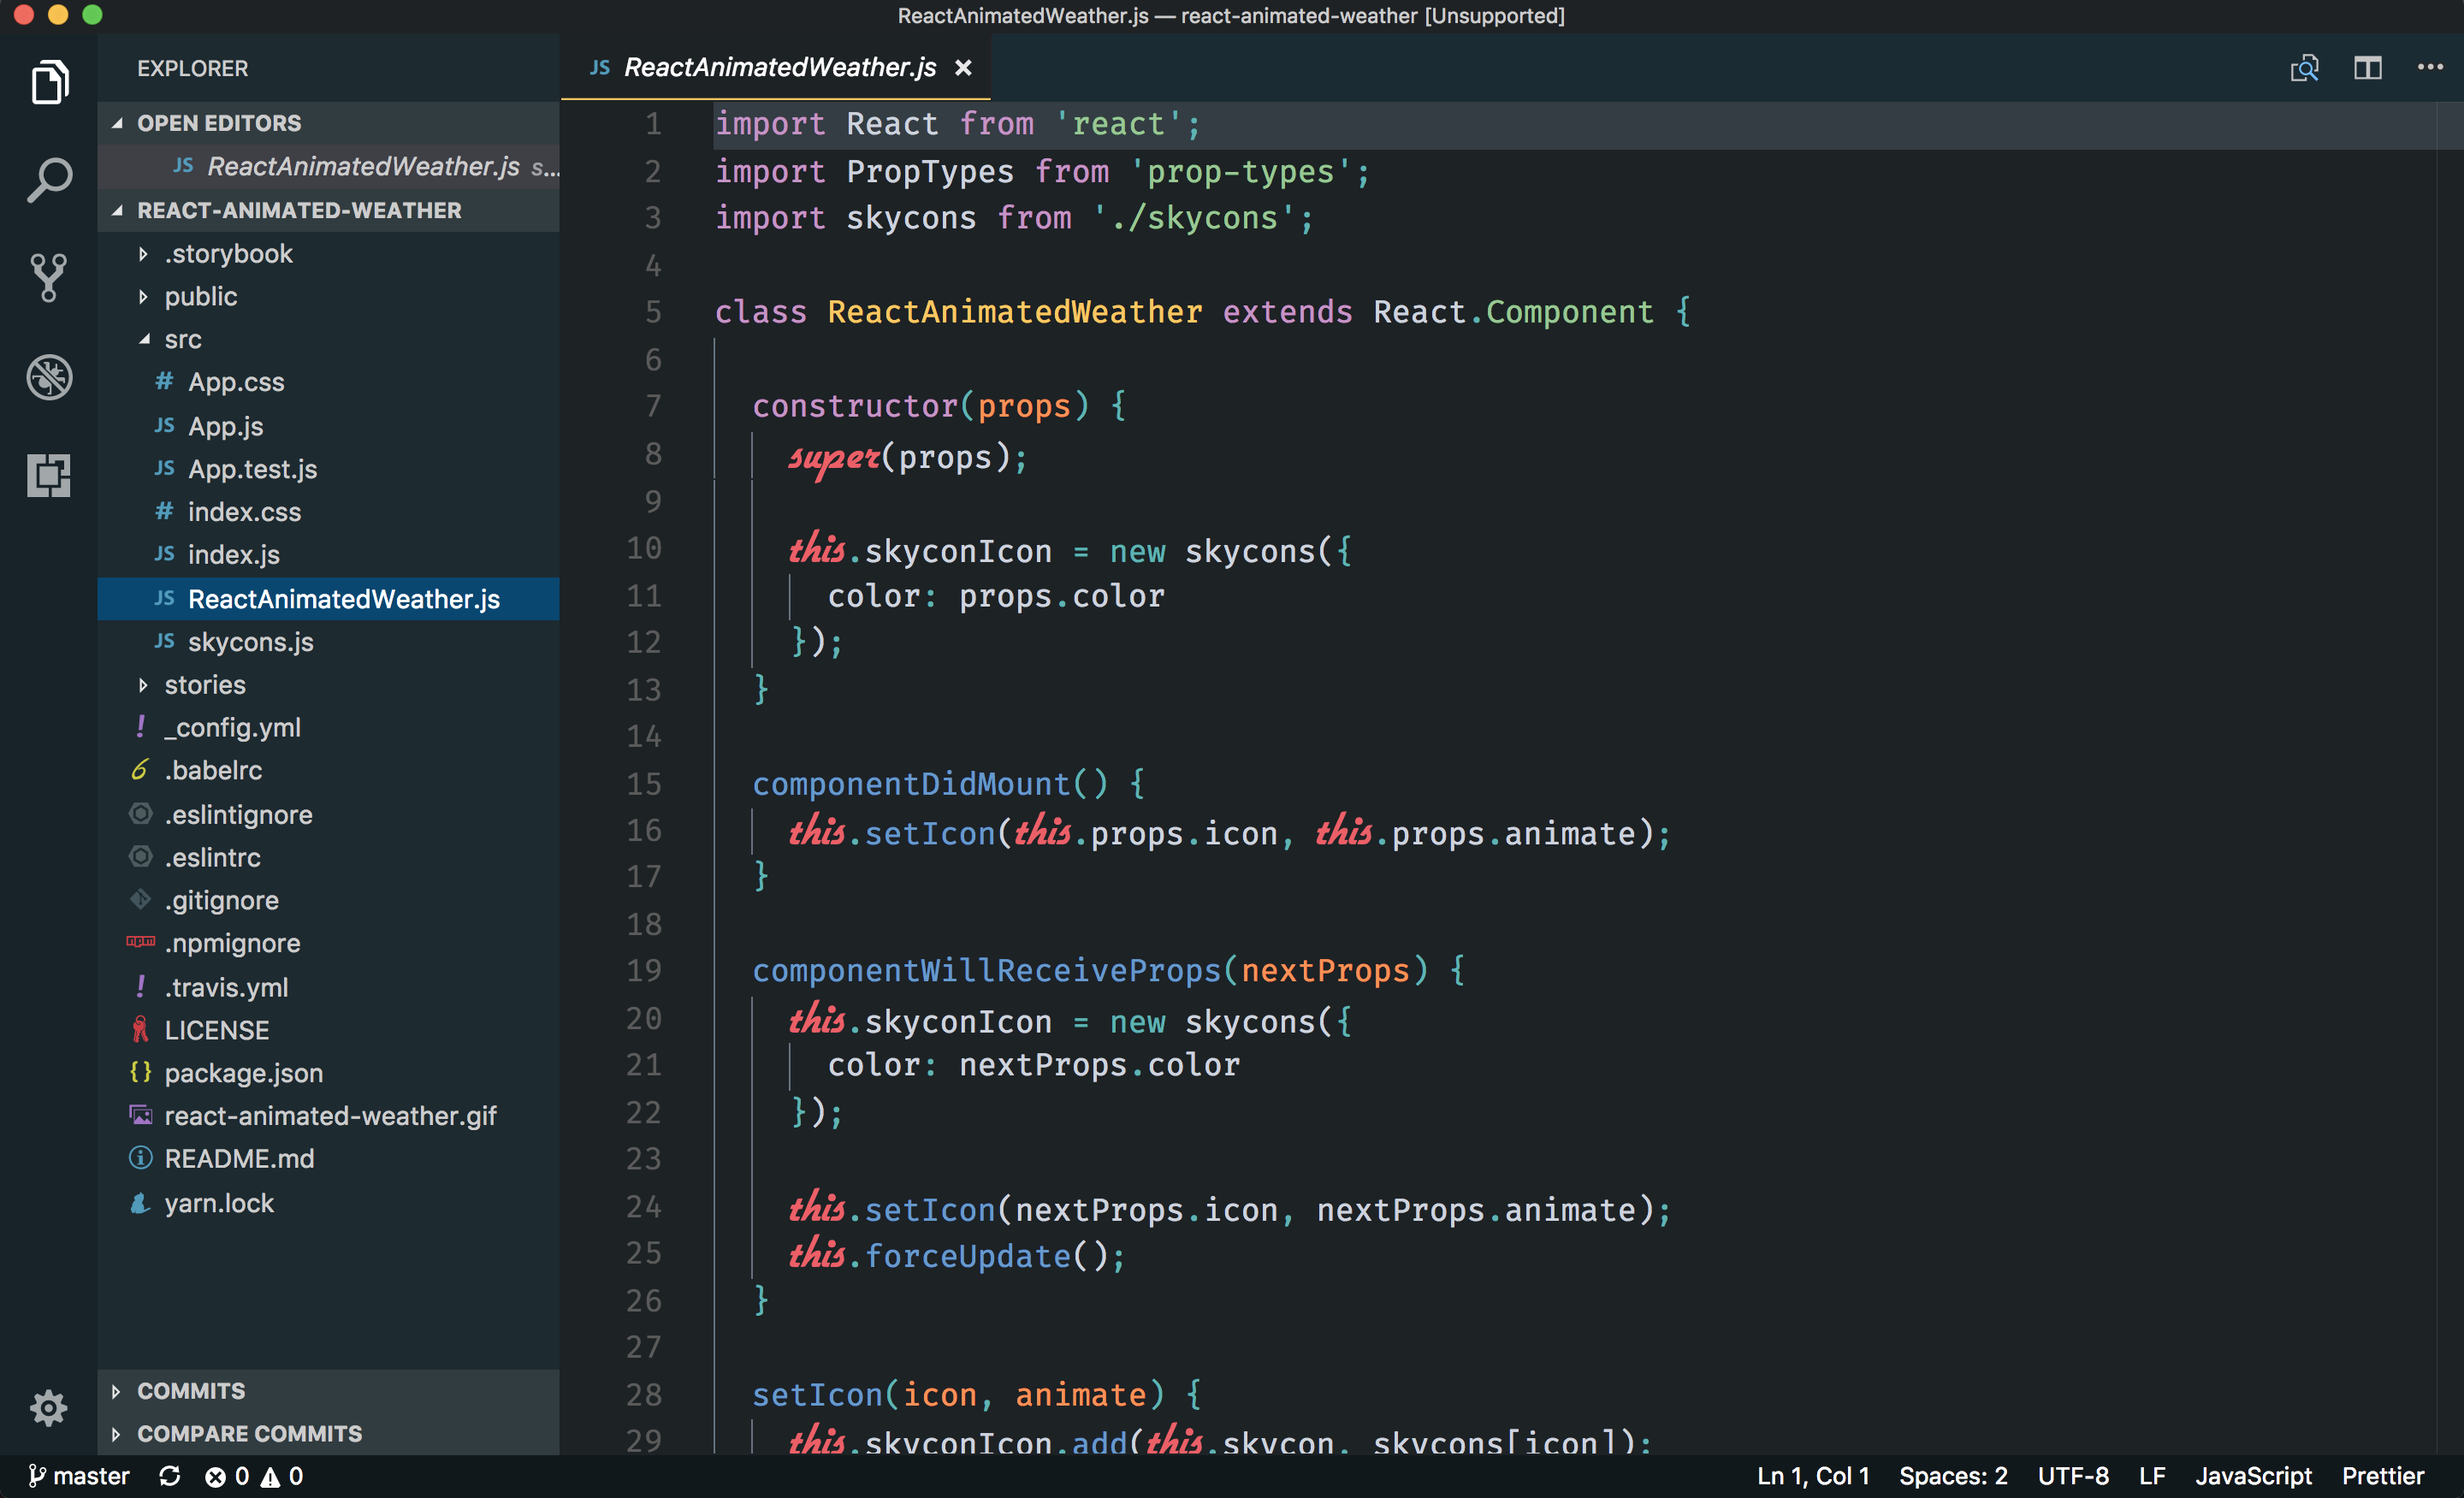Synchronize changes via status bar refresh icon
2464x1498 pixels.
point(170,1476)
